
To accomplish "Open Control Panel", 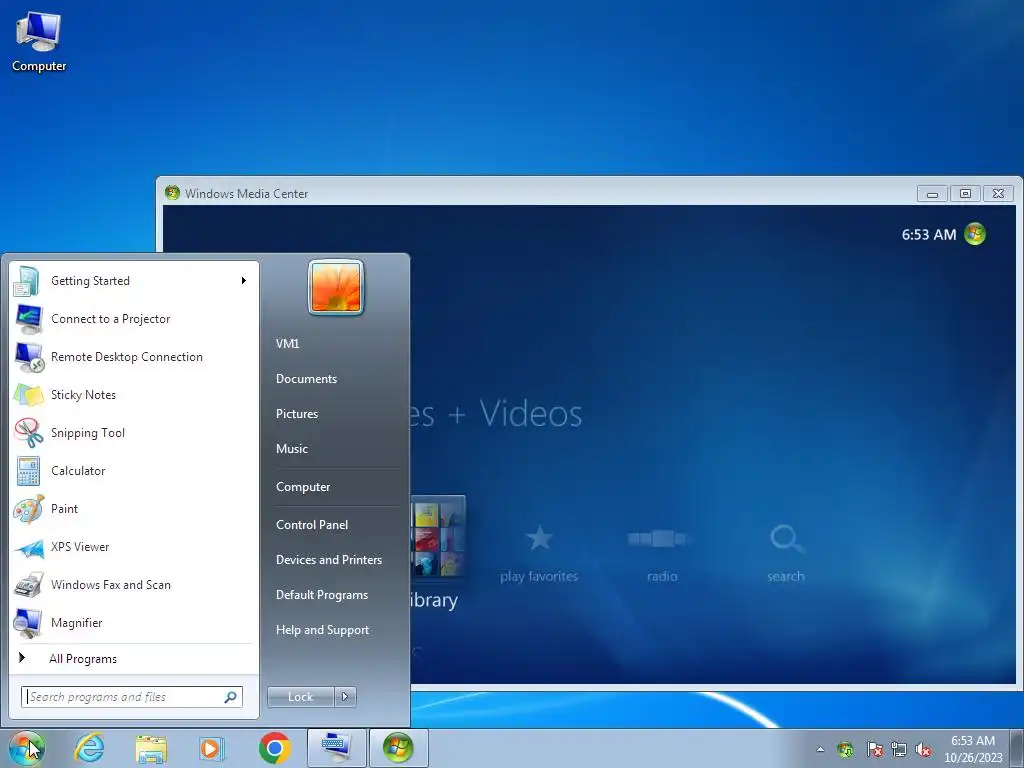I will 312,524.
